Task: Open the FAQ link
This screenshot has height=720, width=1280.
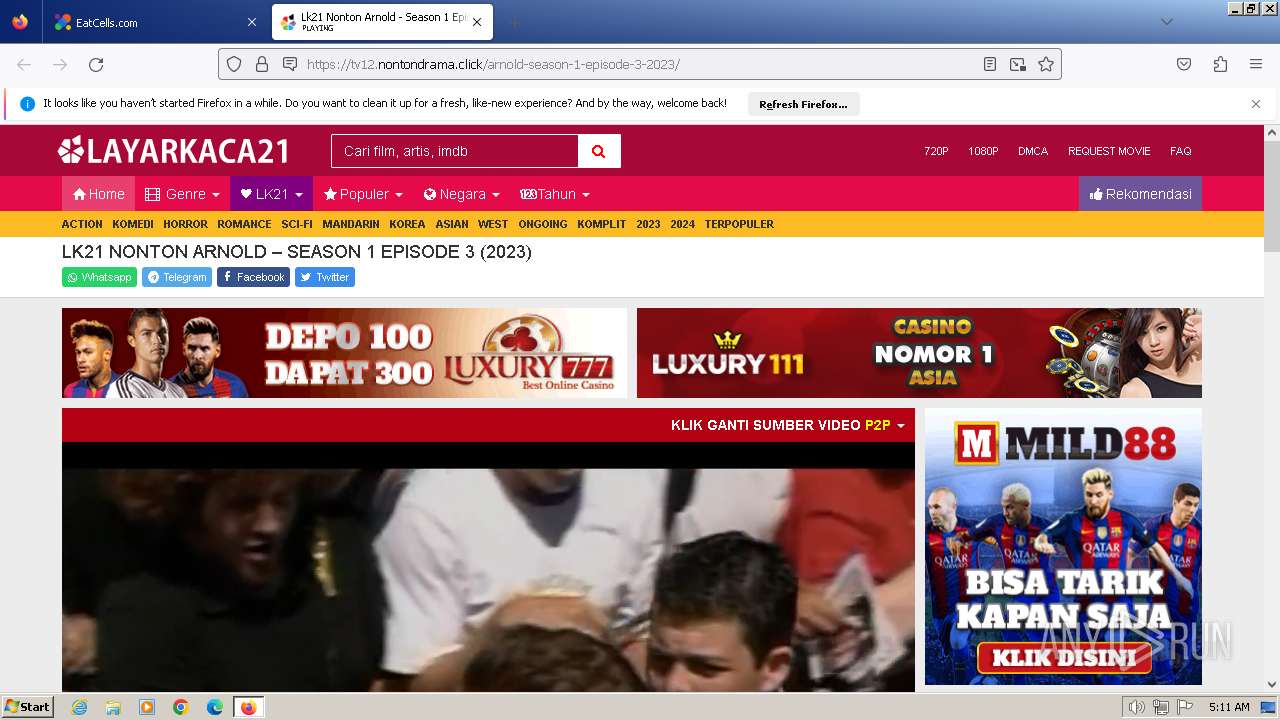Action: [x=1181, y=151]
